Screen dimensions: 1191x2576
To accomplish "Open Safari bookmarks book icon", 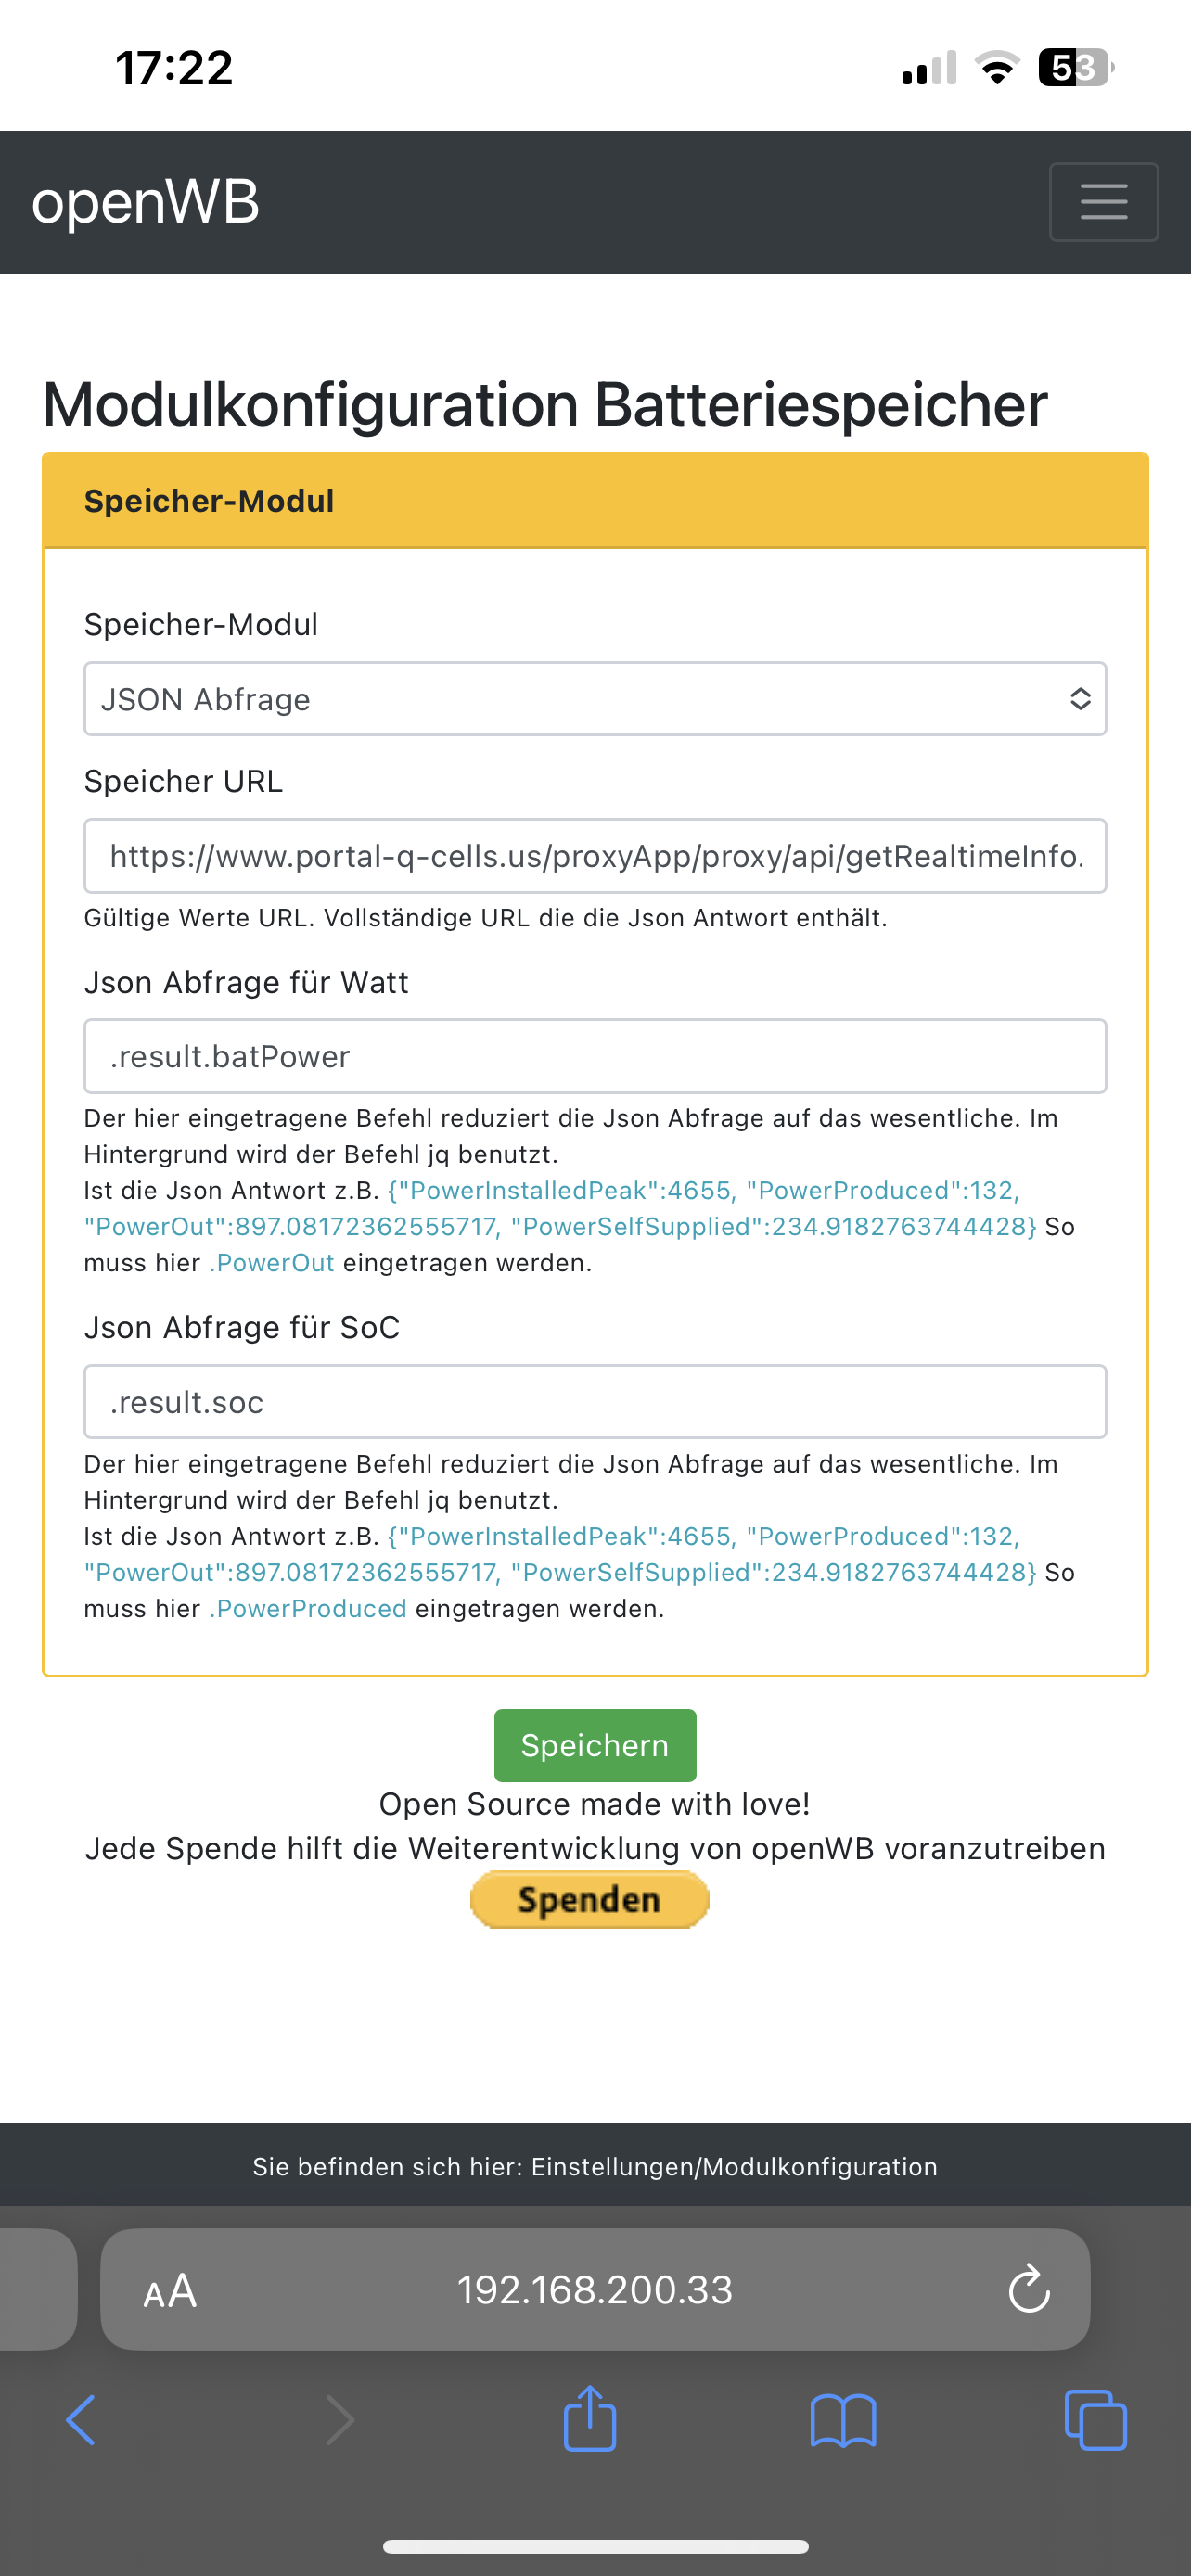I will [842, 2420].
